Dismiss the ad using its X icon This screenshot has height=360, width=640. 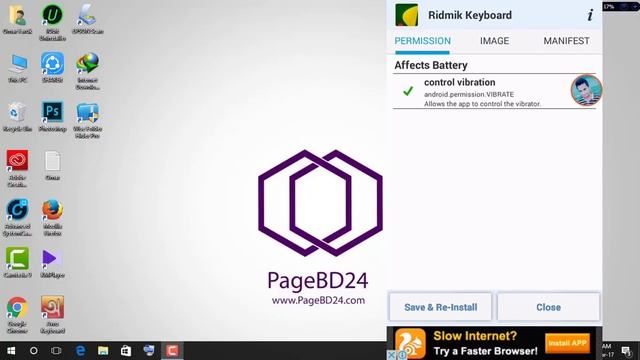391,355
